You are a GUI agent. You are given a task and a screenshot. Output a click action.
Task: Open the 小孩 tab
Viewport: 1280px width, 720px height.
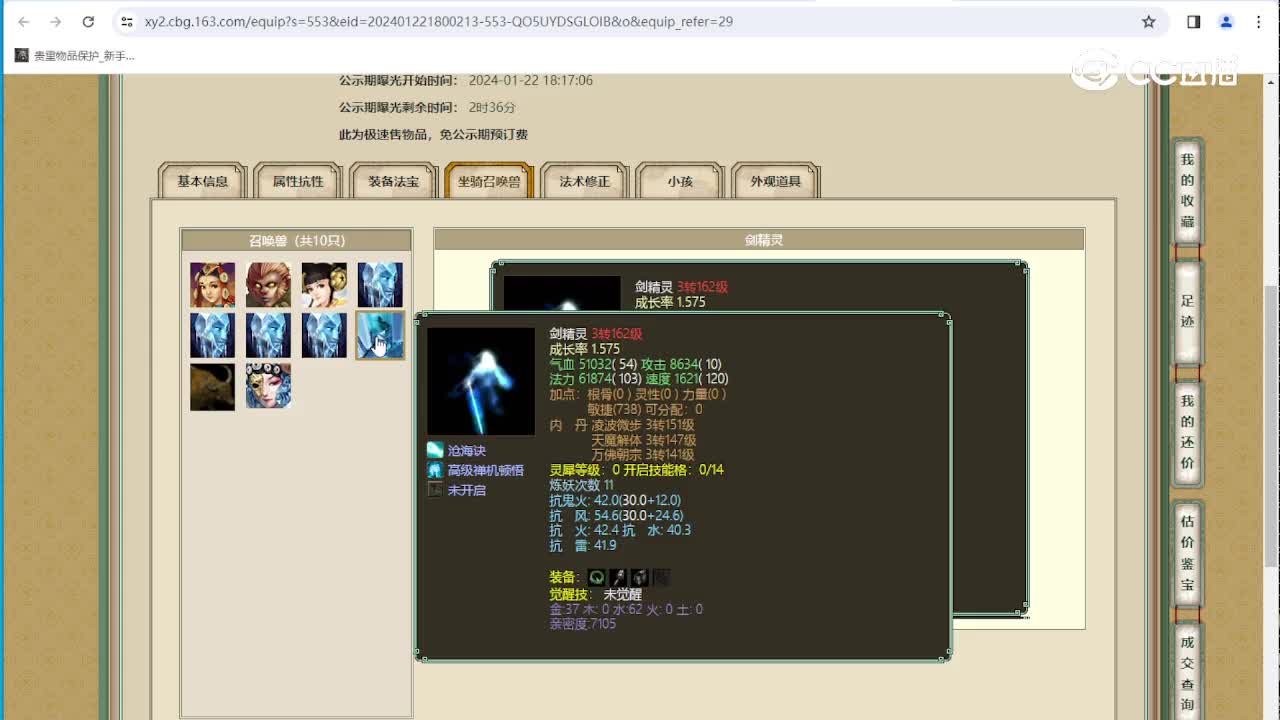coord(680,181)
